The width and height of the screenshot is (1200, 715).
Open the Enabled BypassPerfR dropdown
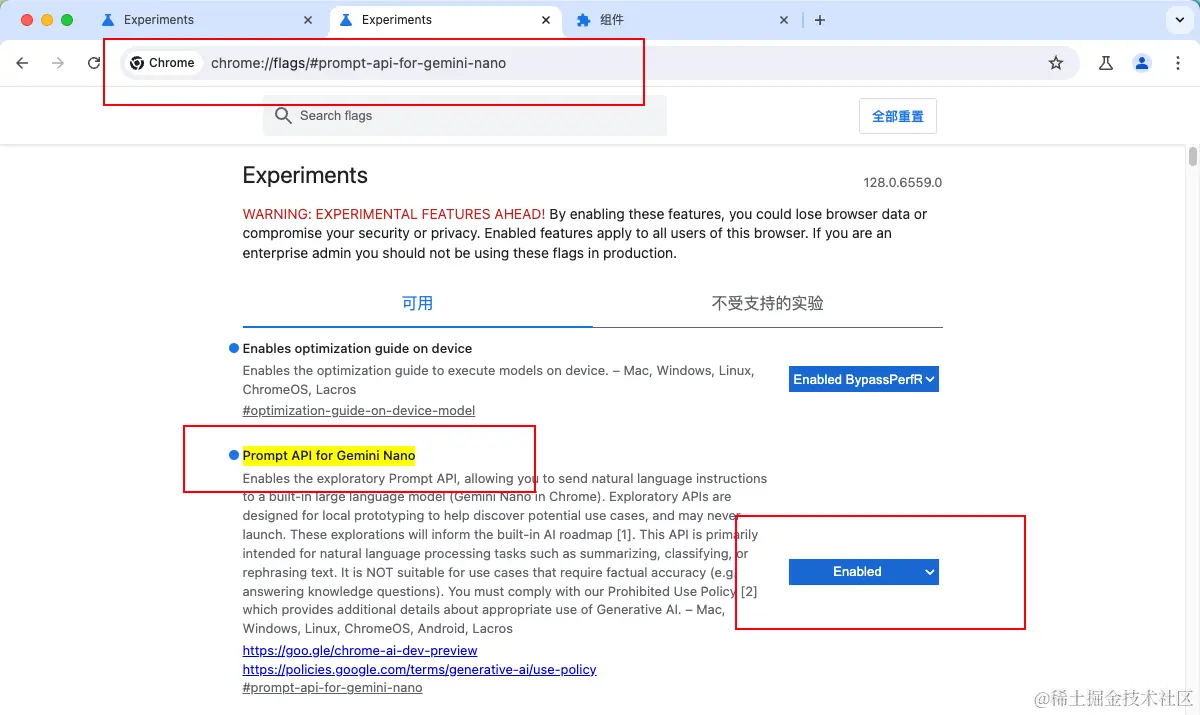click(x=864, y=379)
